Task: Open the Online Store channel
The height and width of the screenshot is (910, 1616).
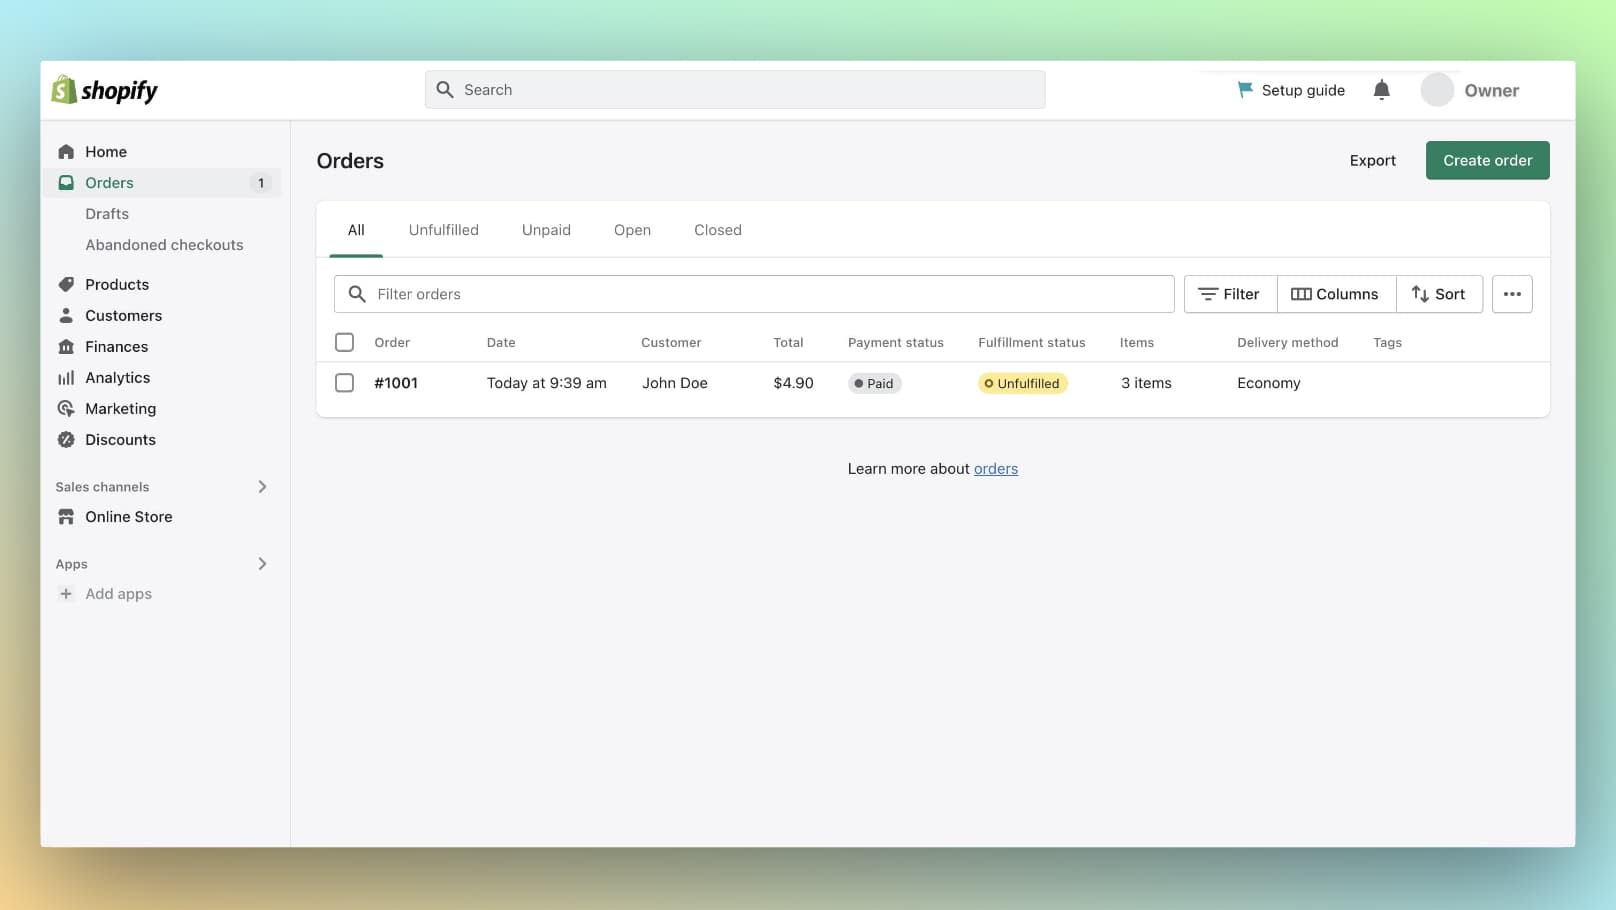Action: (x=128, y=516)
